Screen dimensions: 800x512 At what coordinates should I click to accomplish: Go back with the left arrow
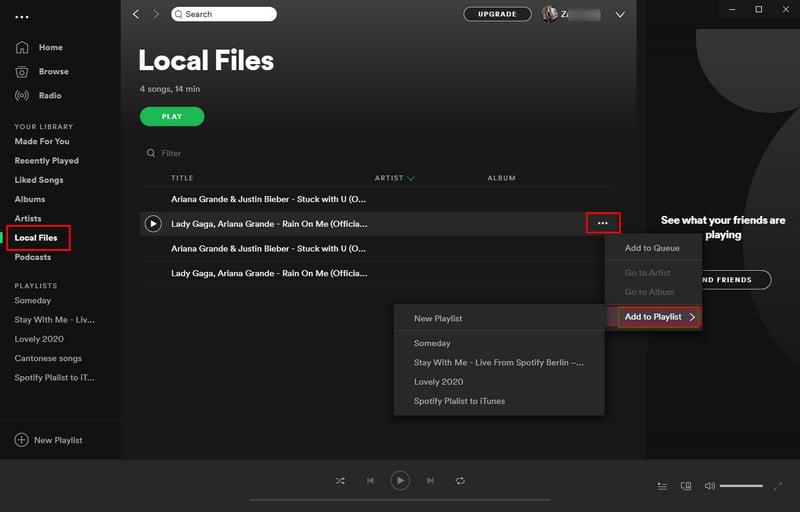click(136, 14)
